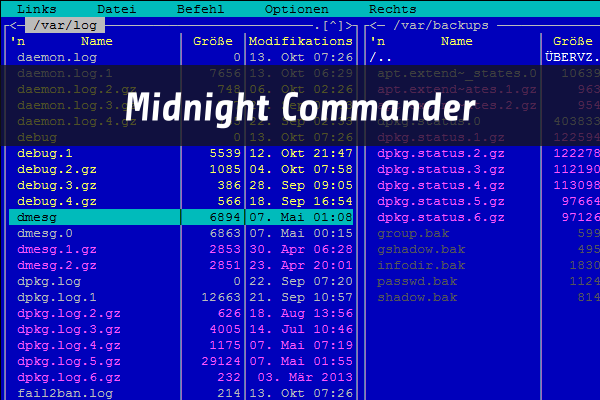Select fail2ban.log file
The image size is (600, 400).
click(x=65, y=393)
